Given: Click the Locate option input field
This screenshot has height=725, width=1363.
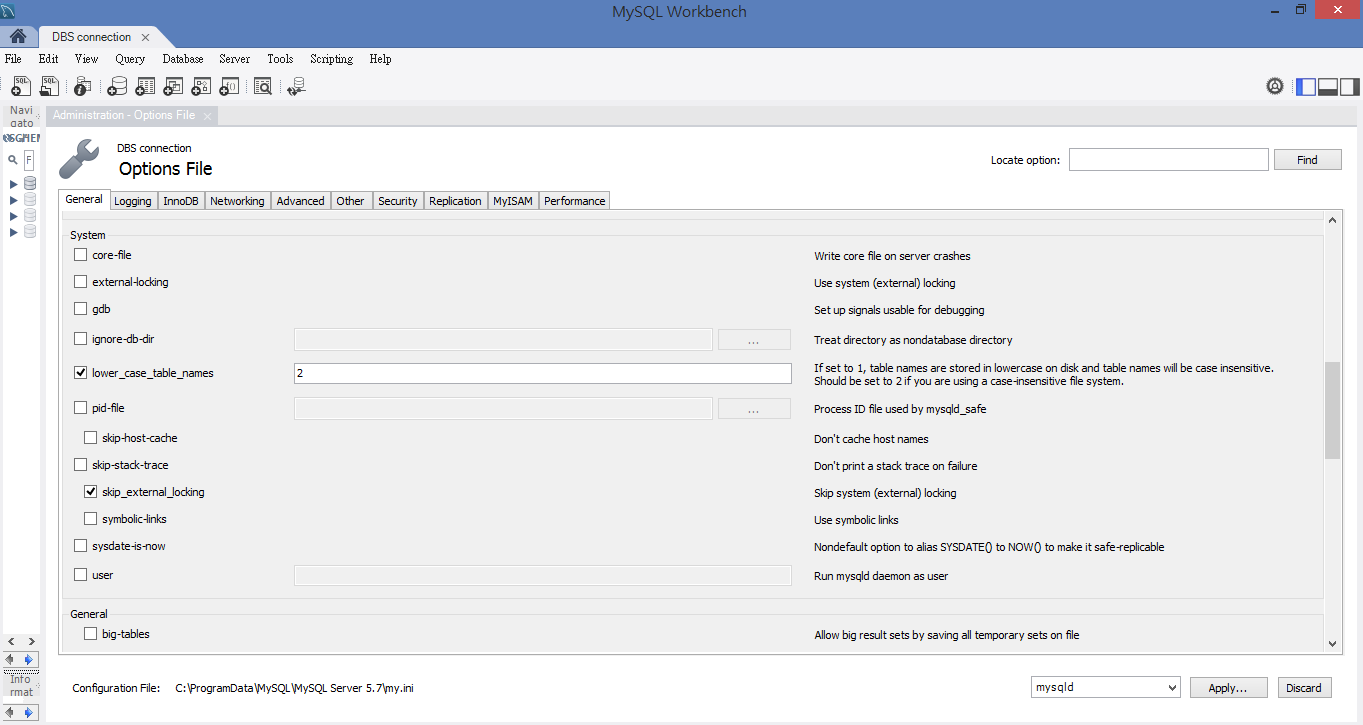Looking at the screenshot, I should click(x=1168, y=160).
